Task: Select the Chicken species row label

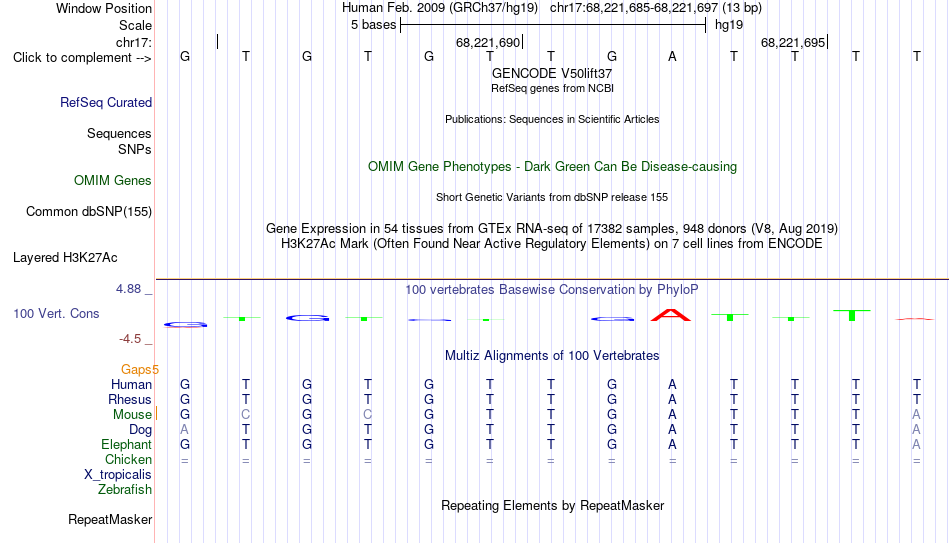Action: tap(128, 459)
